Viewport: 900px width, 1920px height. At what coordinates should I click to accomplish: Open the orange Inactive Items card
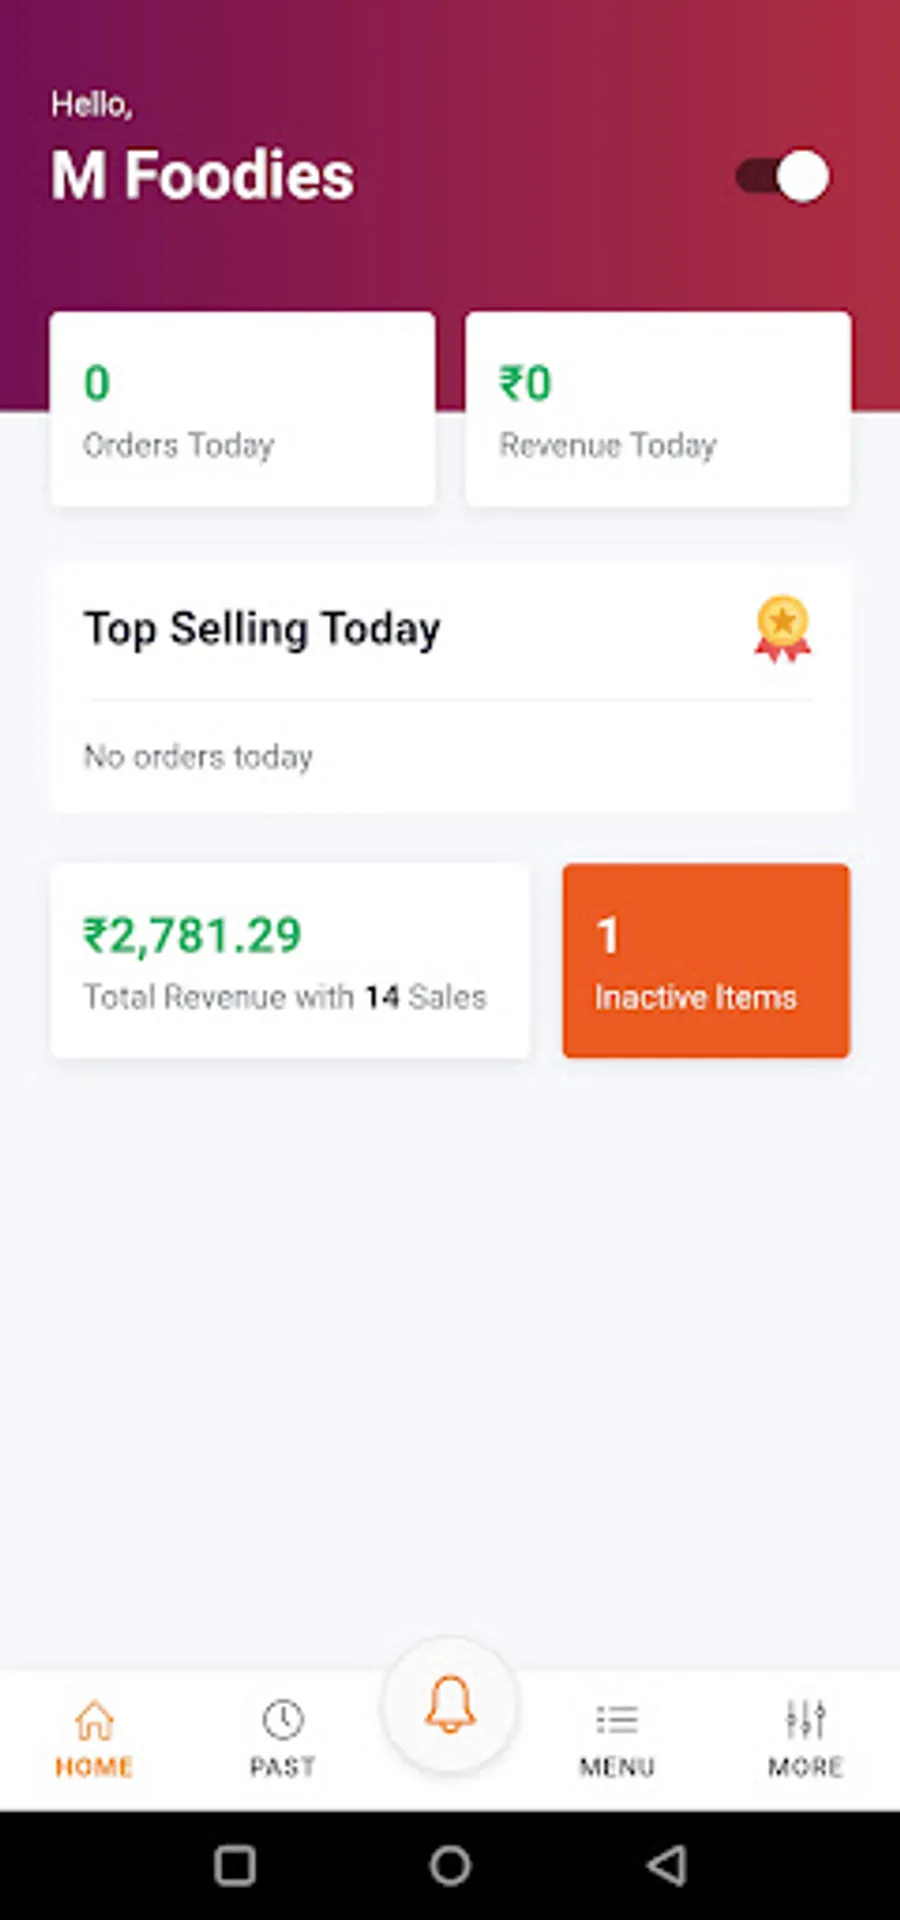[706, 961]
